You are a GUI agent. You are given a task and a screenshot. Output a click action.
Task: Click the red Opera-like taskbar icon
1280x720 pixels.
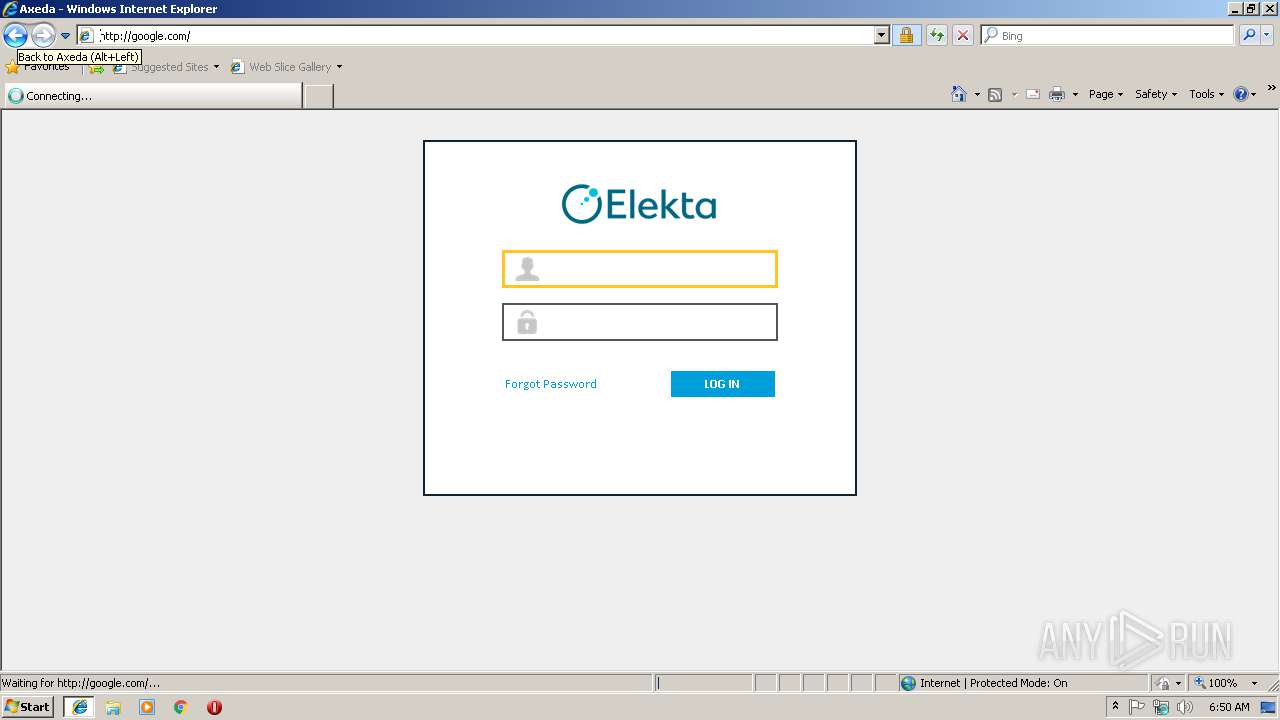pos(214,707)
